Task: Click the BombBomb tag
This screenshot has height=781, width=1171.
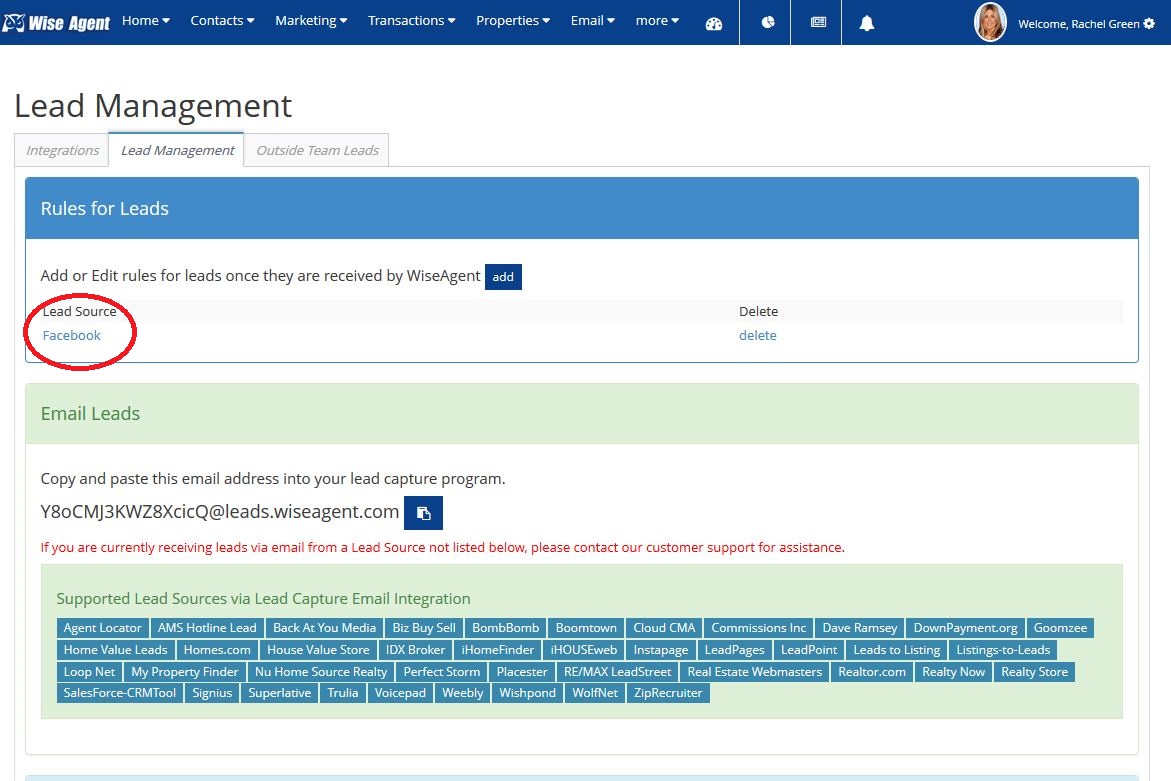Action: pos(505,628)
